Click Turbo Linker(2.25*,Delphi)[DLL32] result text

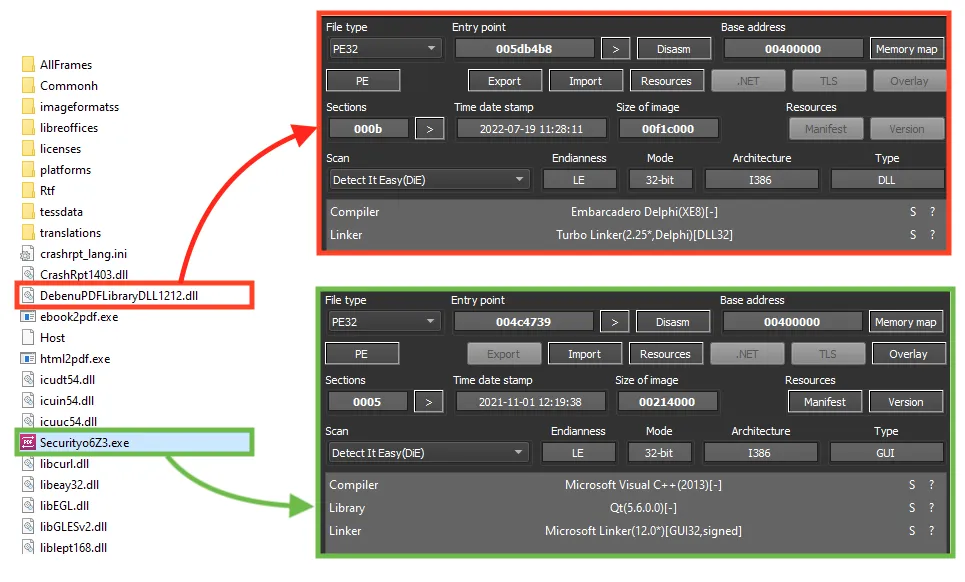[x=644, y=234]
